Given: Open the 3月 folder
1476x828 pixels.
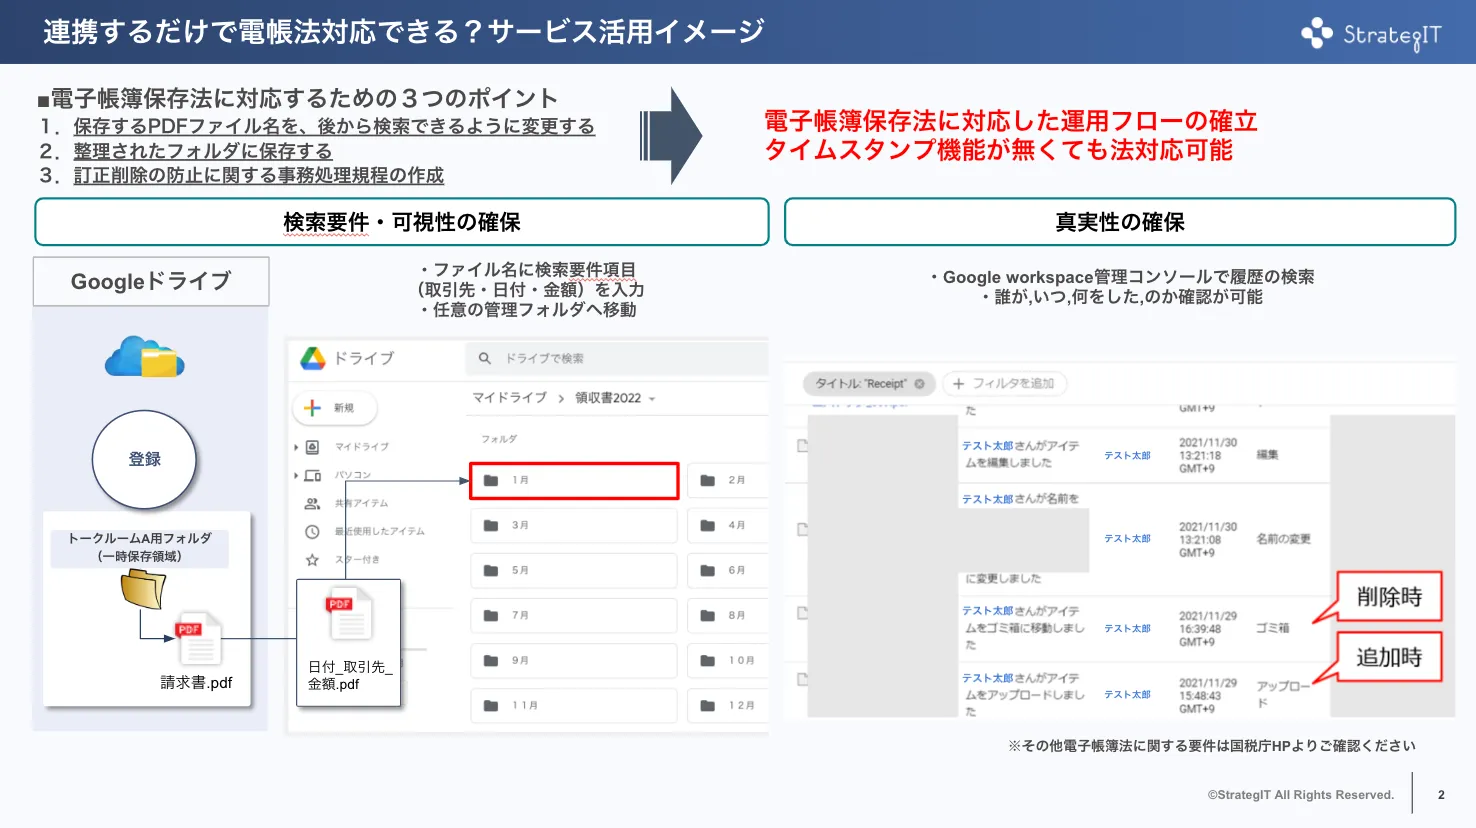Looking at the screenshot, I should tap(573, 525).
